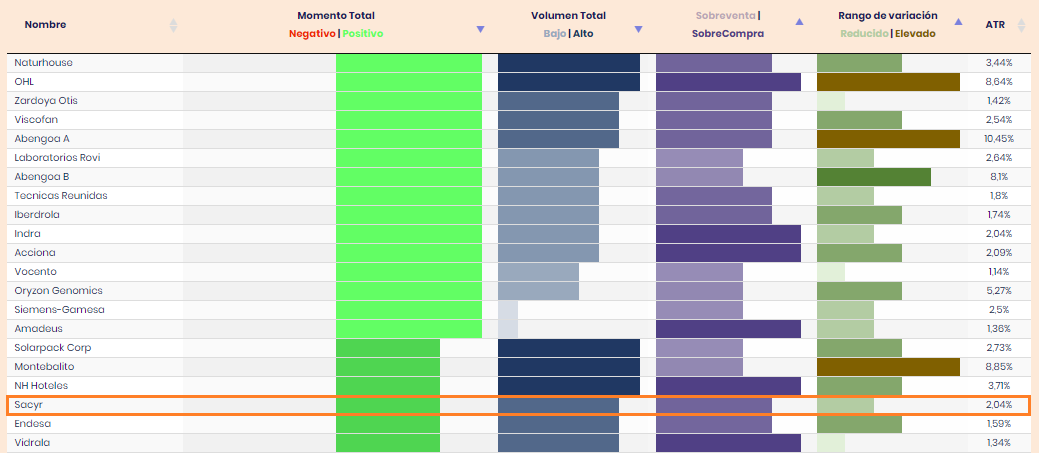Viewport: 1040px width, 453px height.
Task: Click the Montebalito ATR value 8,85%
Action: coord(999,367)
